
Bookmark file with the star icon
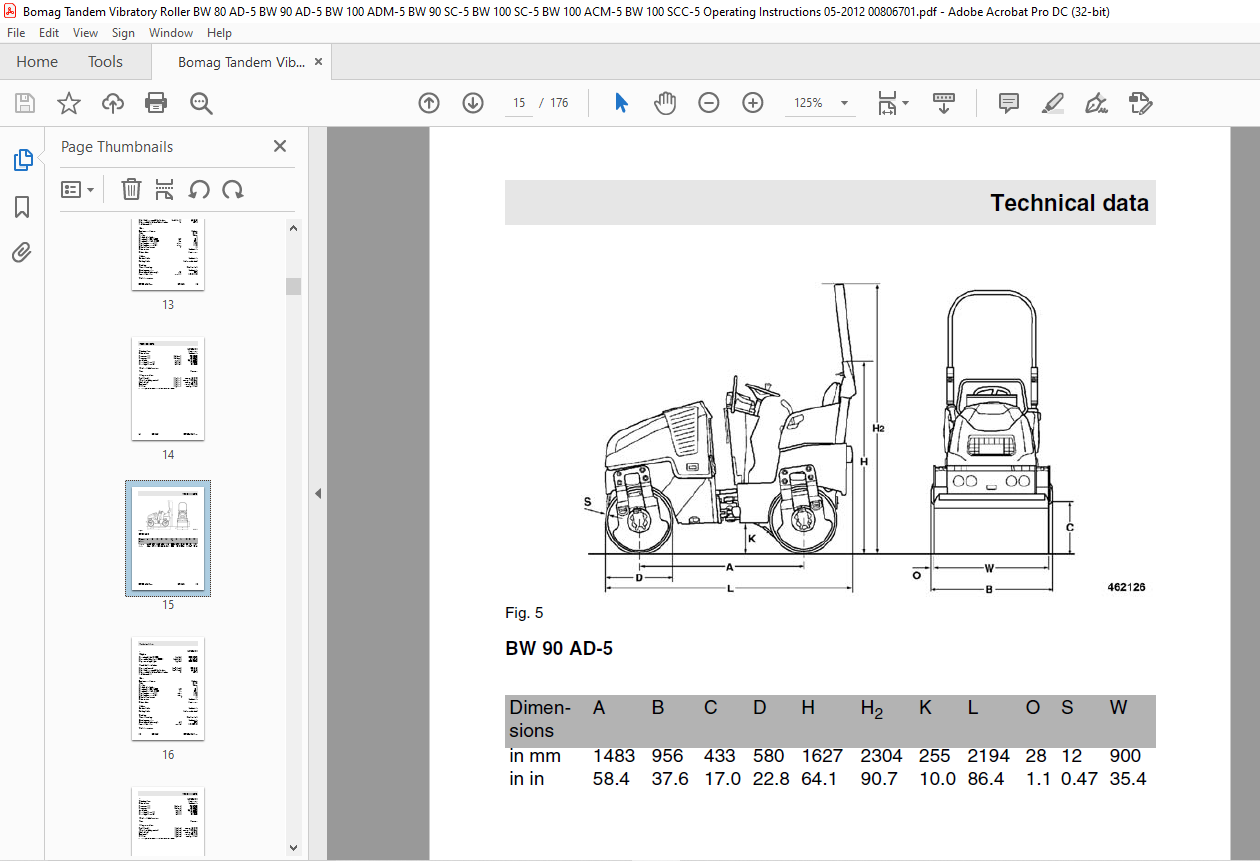click(69, 103)
